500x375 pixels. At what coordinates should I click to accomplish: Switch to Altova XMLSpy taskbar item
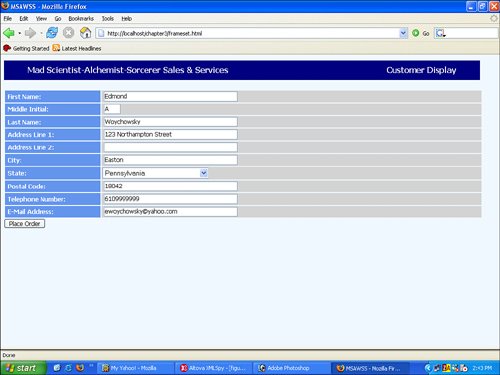[x=213, y=368]
